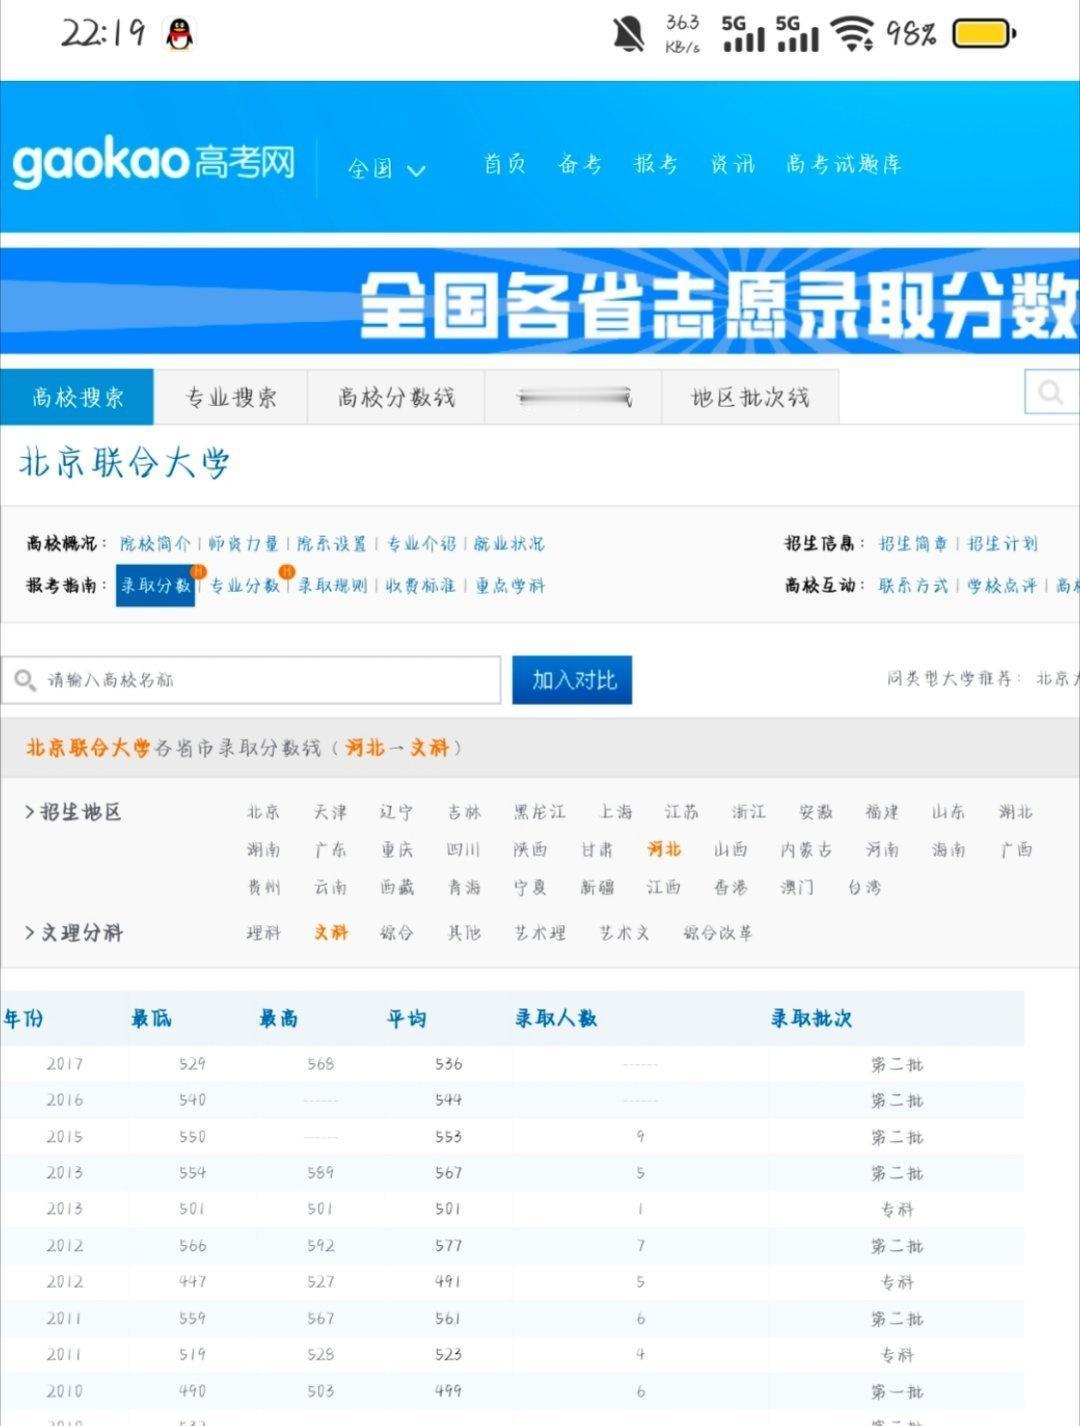
Task: Focus the 请输入高校名称 search field
Action: tap(250, 680)
